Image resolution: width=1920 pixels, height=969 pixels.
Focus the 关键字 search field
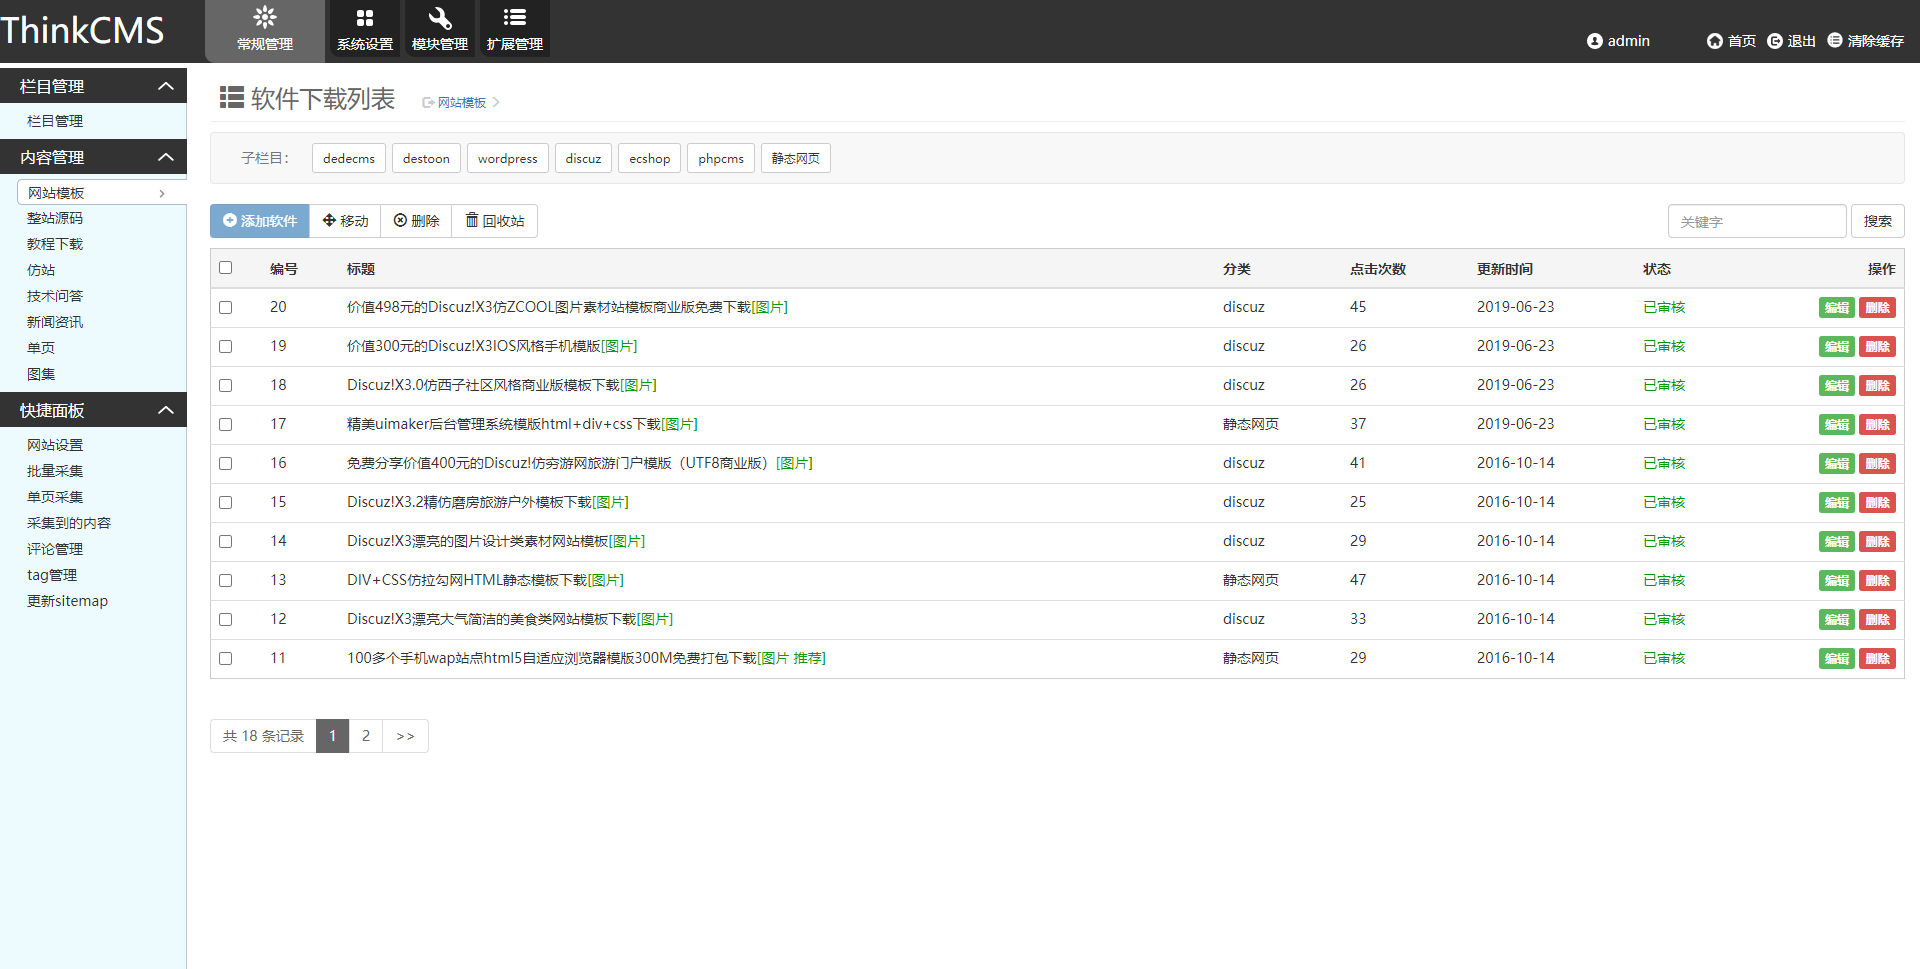tap(1757, 221)
